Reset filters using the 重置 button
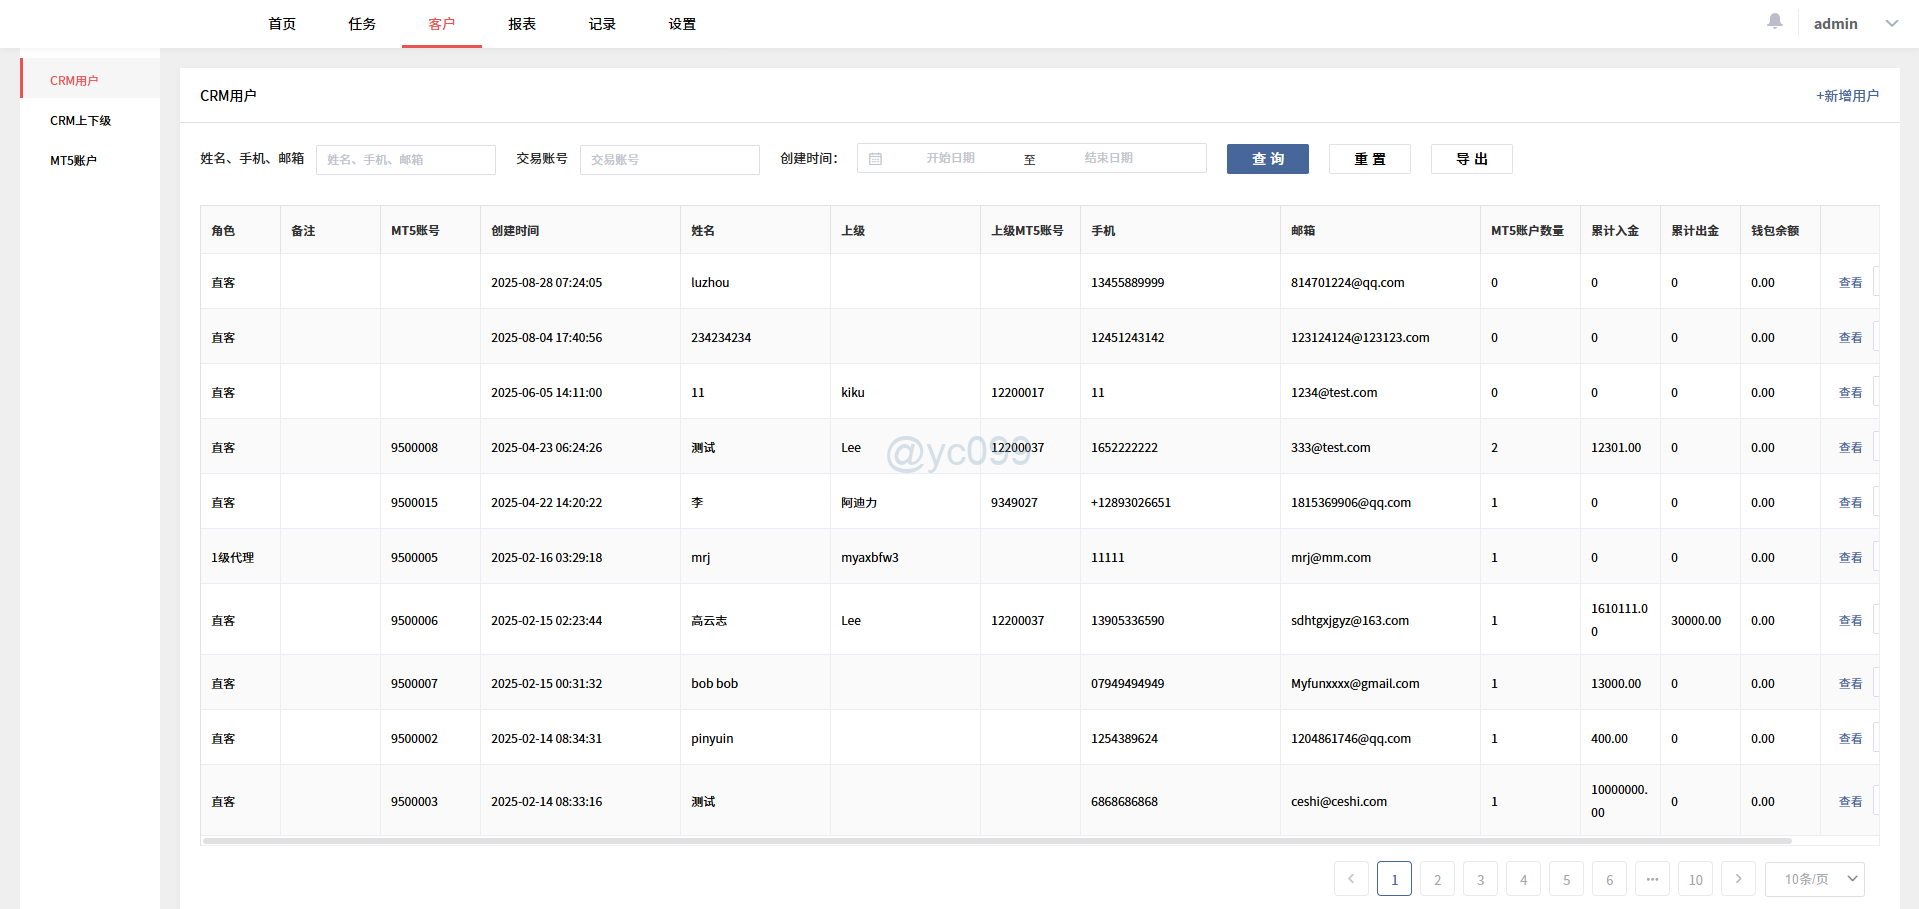 (1368, 158)
